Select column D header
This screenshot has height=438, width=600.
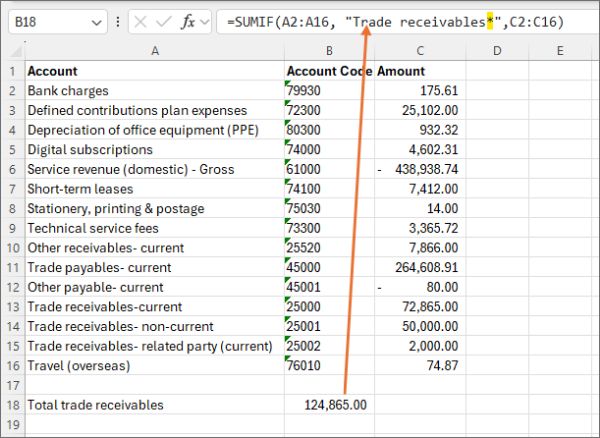point(497,51)
